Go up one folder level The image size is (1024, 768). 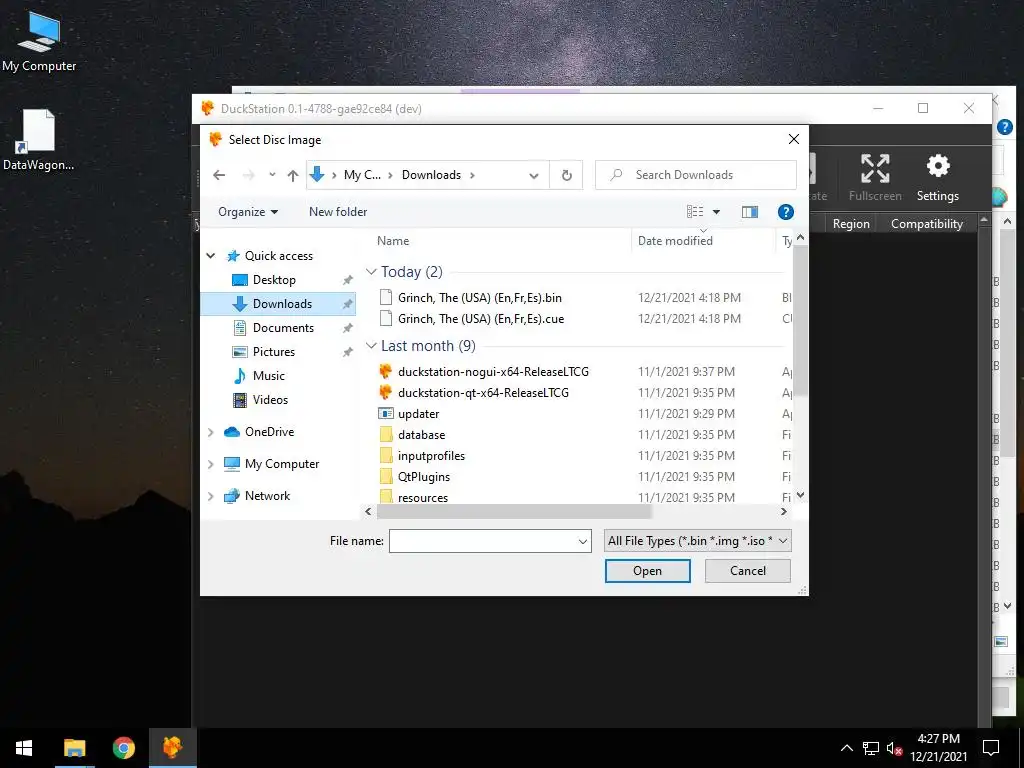293,175
